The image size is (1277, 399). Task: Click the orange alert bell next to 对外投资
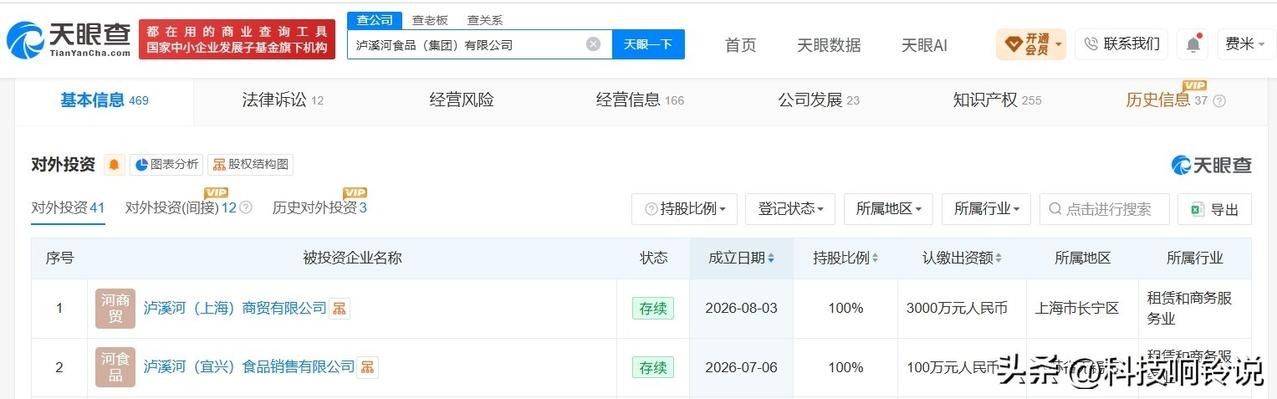115,164
